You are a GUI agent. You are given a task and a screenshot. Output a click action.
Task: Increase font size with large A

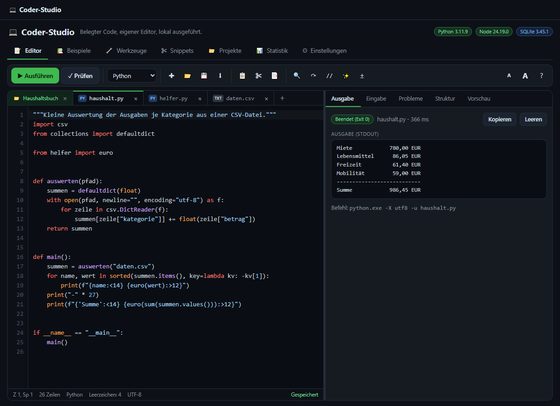(x=525, y=76)
